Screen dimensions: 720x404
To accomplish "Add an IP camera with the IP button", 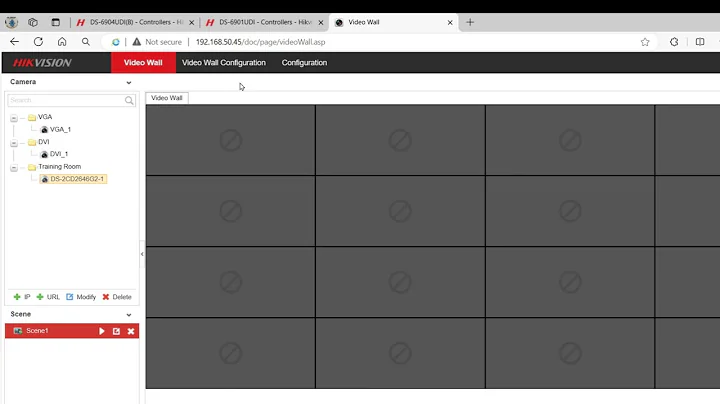I will pyautogui.click(x=22, y=297).
